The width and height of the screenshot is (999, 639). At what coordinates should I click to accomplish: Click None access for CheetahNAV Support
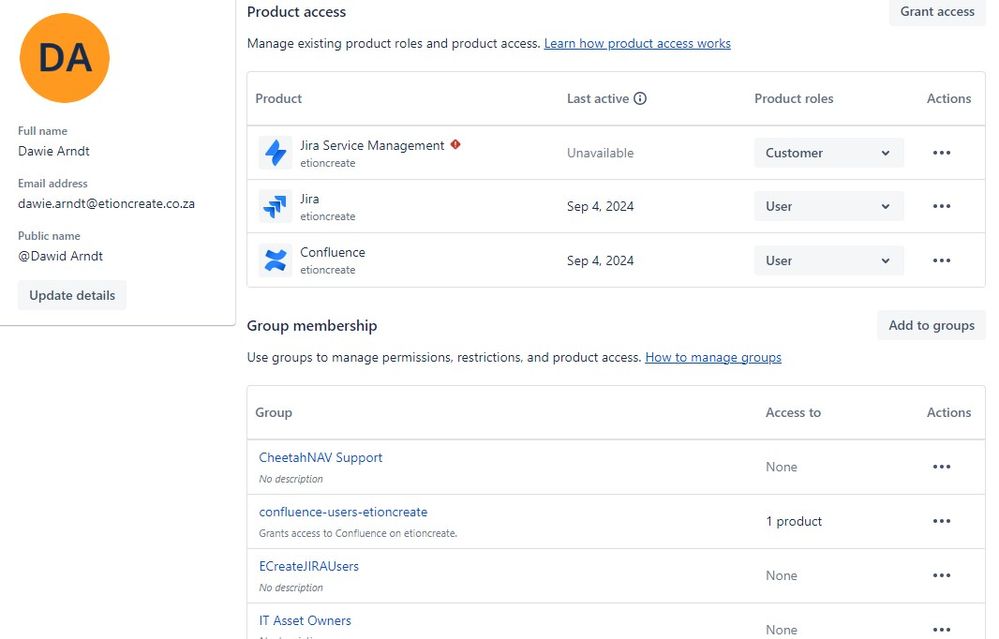point(781,467)
